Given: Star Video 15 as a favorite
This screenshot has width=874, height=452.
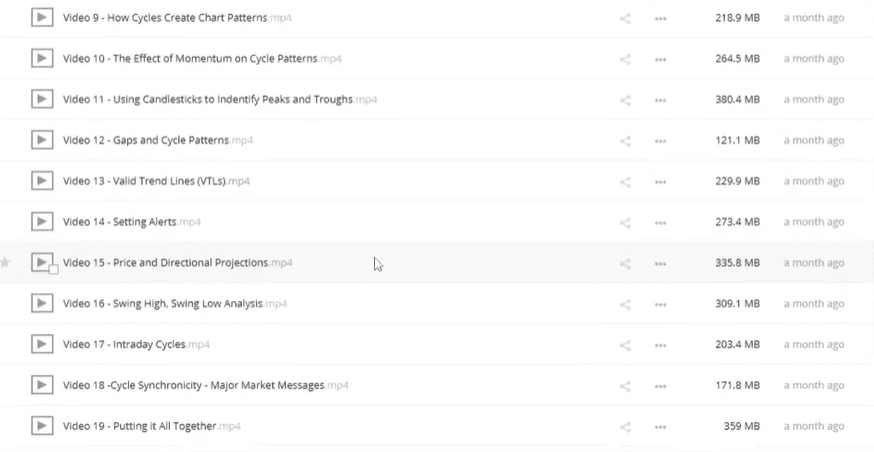Looking at the screenshot, I should point(5,262).
